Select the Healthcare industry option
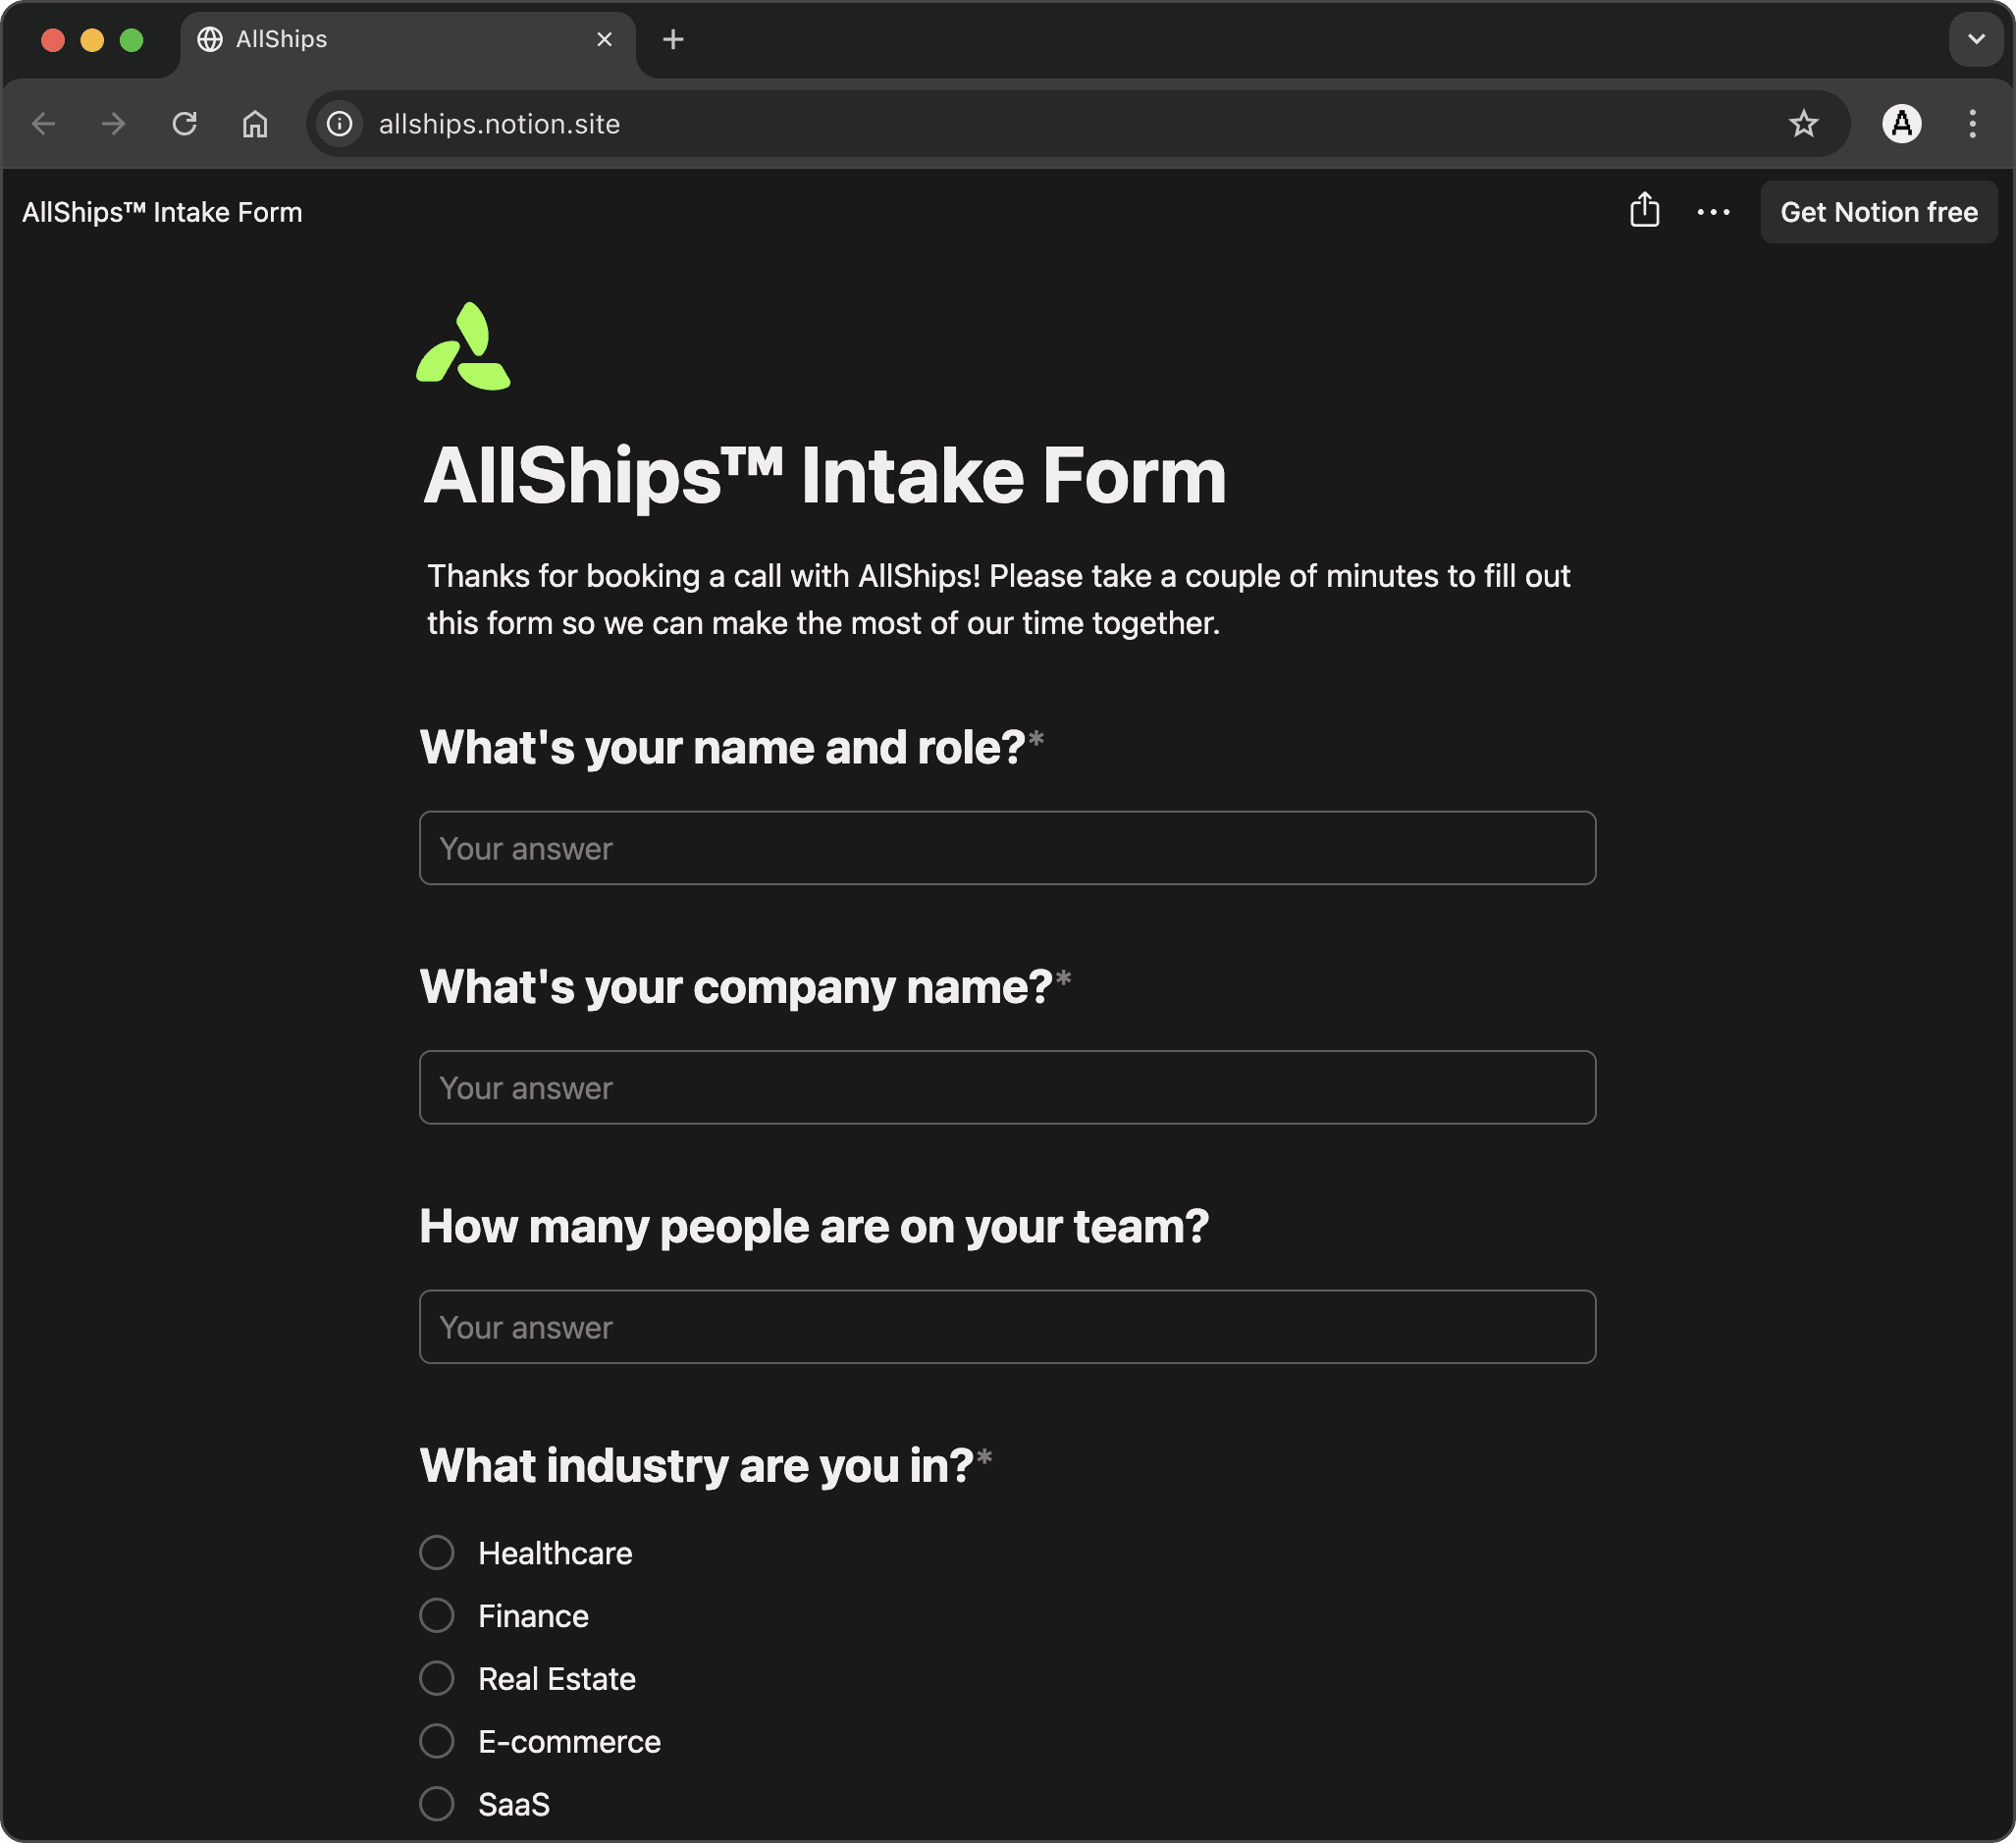2016x1843 pixels. coord(437,1553)
